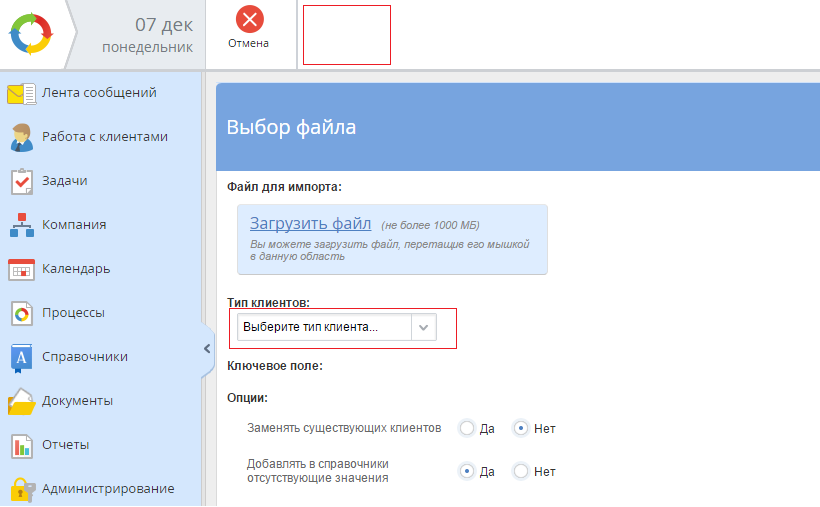Click the Процессы icon in sidebar
Image resolution: width=820 pixels, height=507 pixels.
21,313
